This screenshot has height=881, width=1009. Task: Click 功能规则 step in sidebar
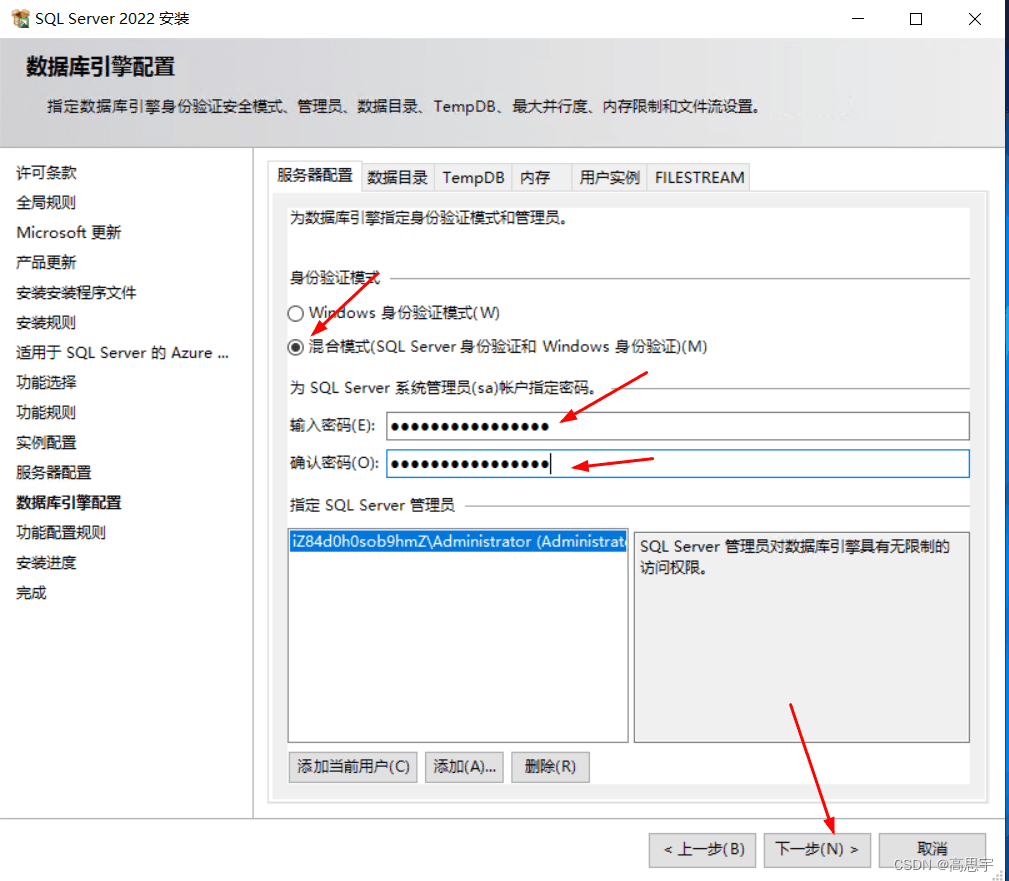click(46, 413)
